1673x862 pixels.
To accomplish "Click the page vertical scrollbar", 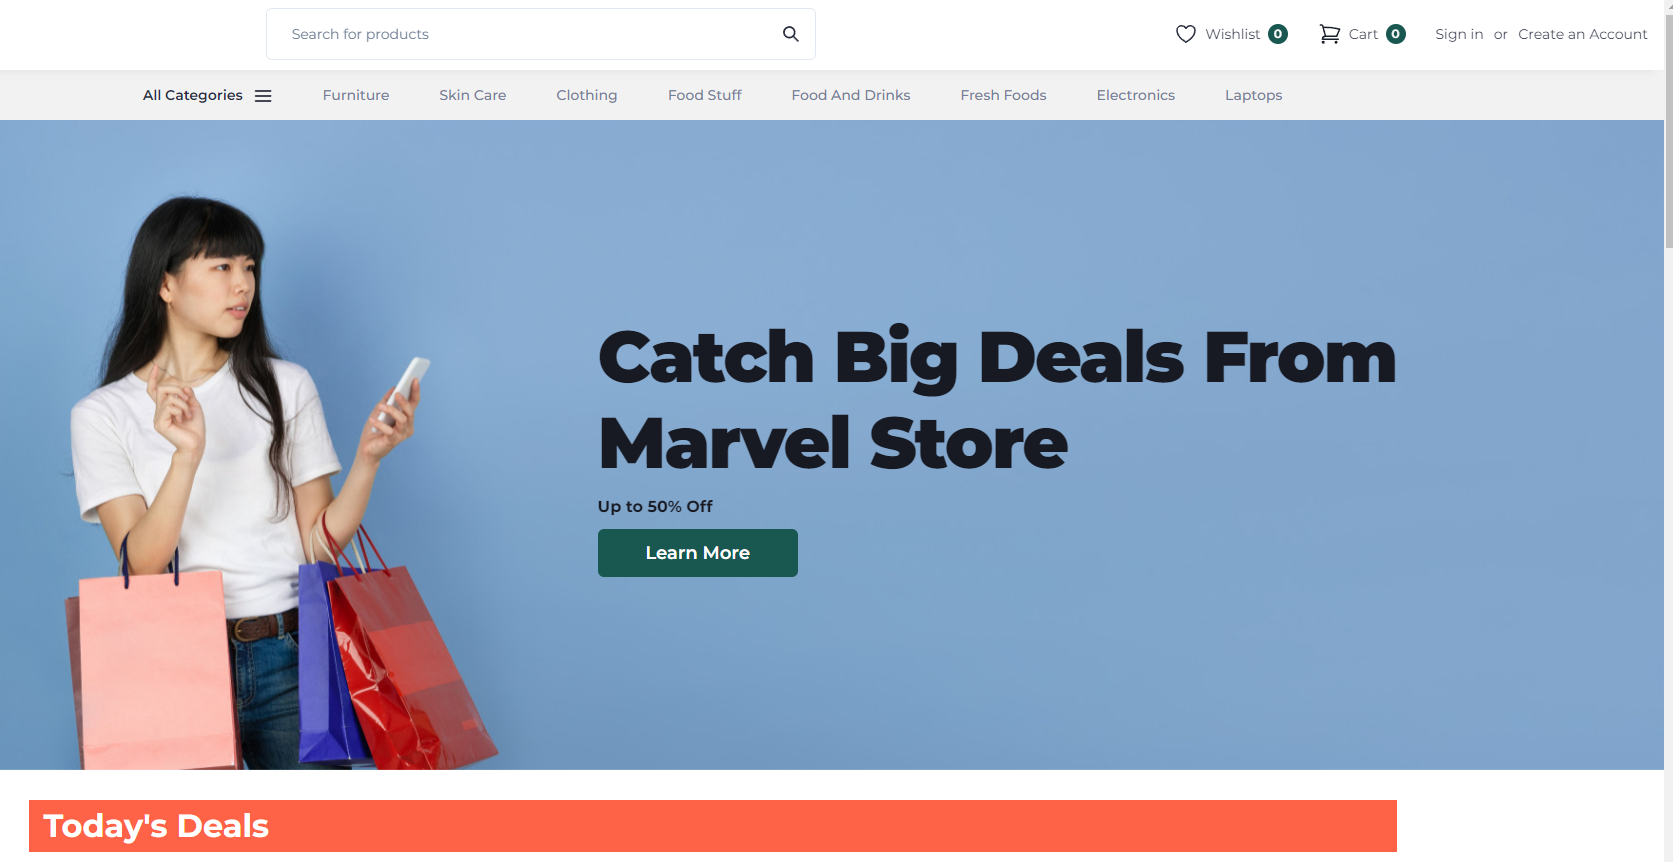I will [x=1668, y=431].
